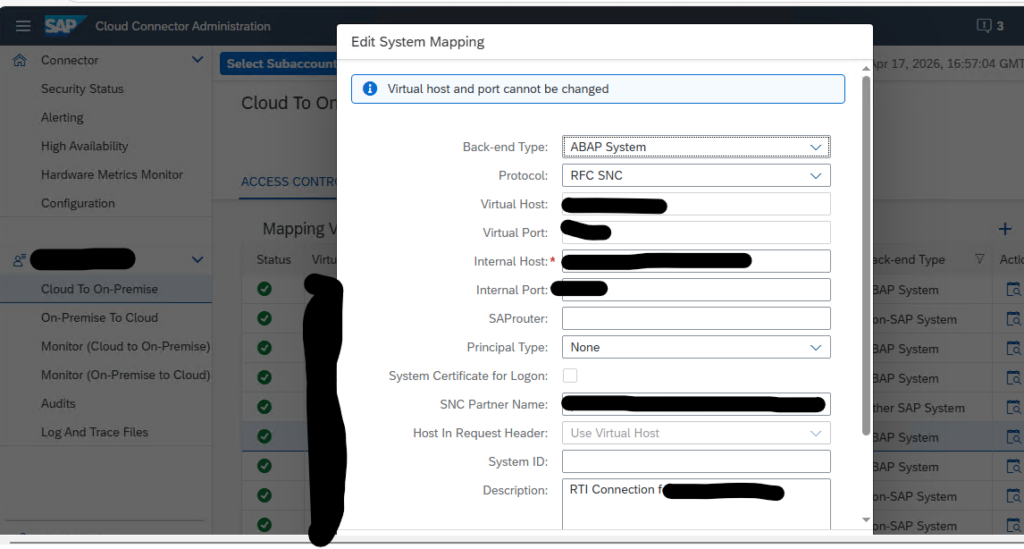Click the add mapping plus icon
This screenshot has width=1024, height=549.
1005,229
